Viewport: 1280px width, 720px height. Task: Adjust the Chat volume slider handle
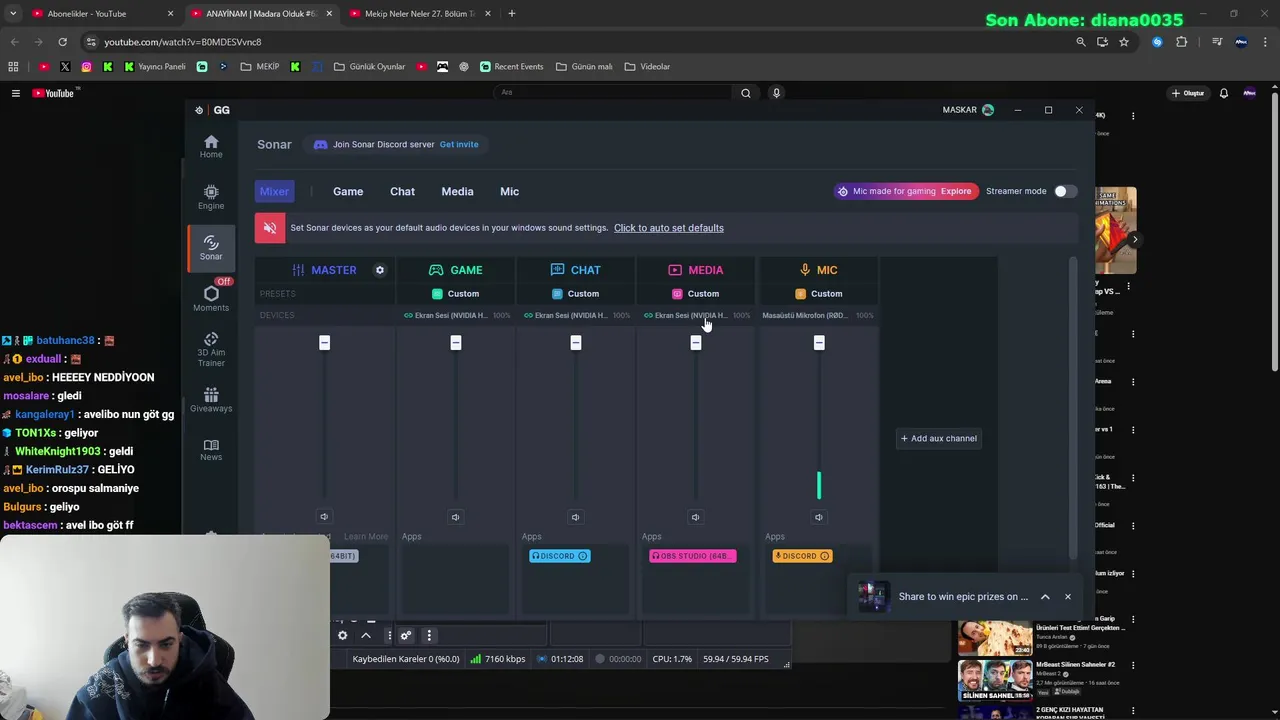(x=575, y=343)
